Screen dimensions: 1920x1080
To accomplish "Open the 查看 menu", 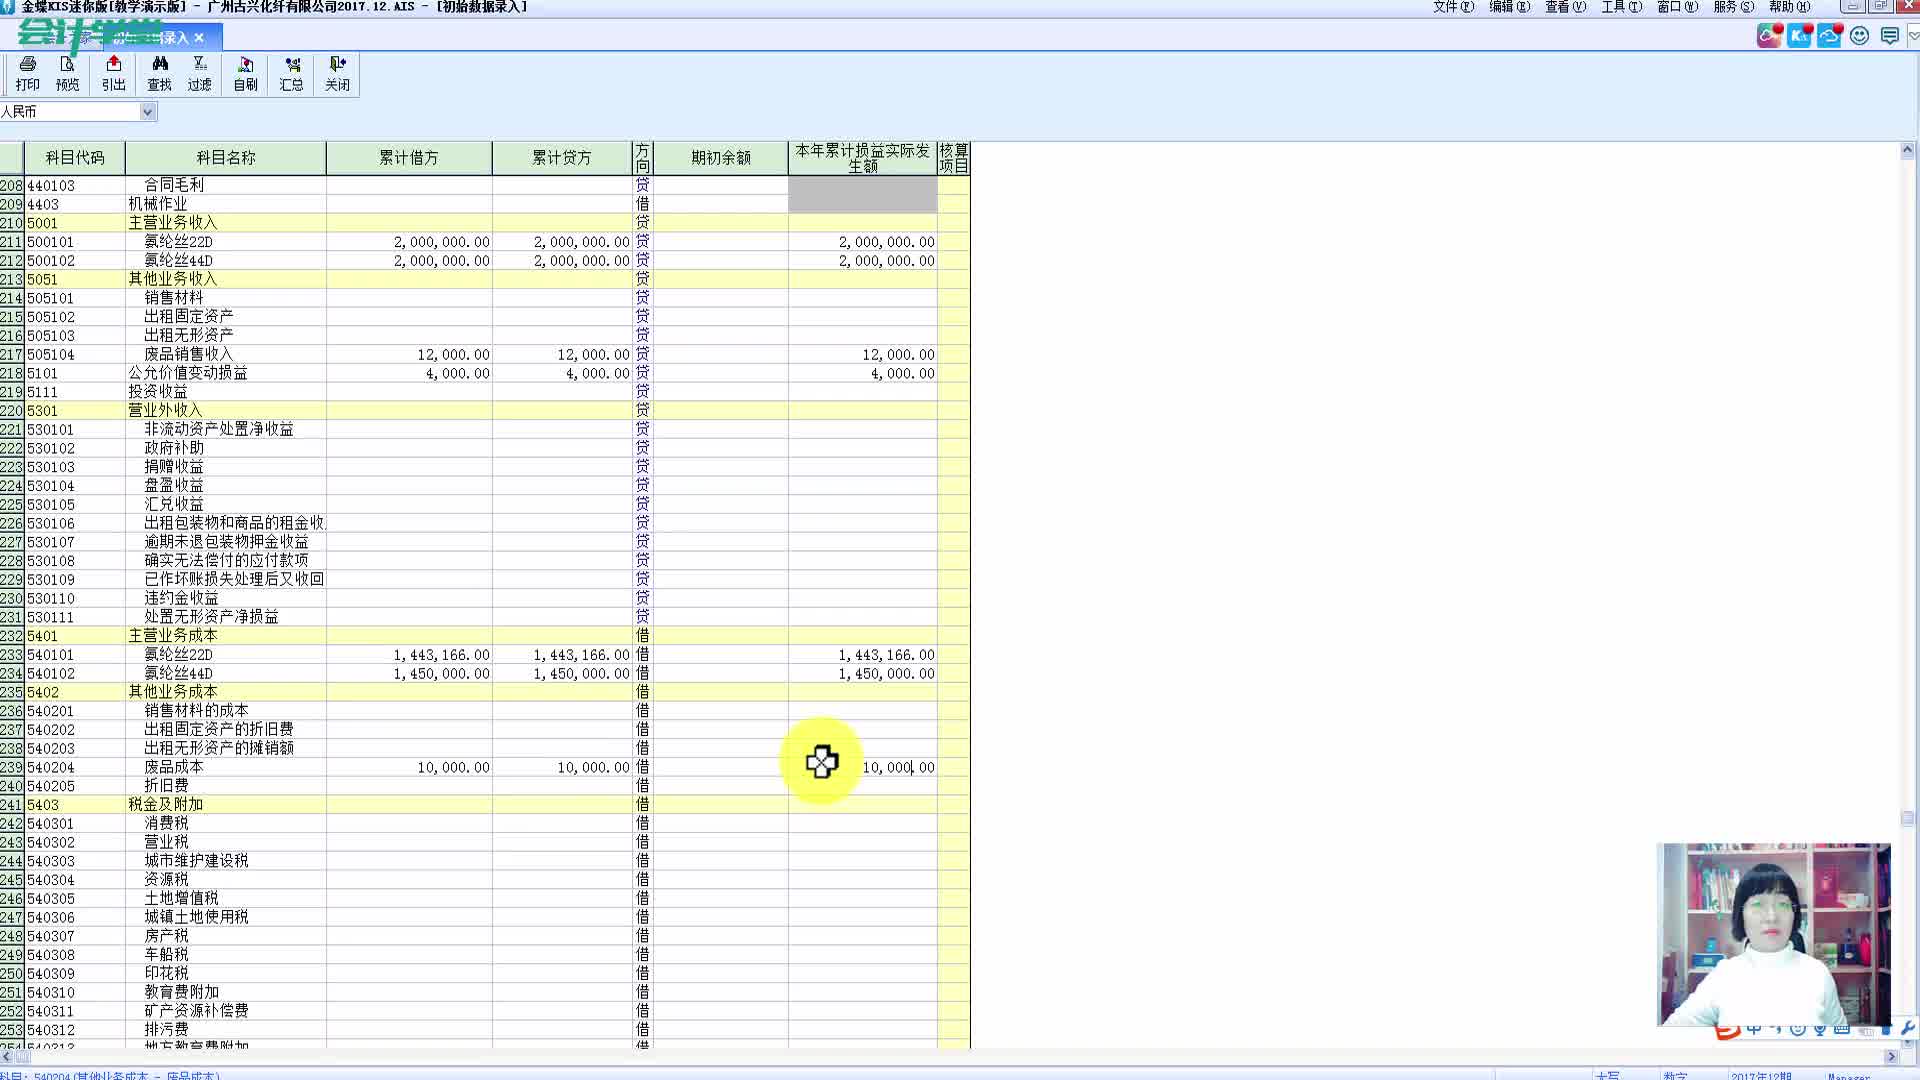I will point(1565,7).
